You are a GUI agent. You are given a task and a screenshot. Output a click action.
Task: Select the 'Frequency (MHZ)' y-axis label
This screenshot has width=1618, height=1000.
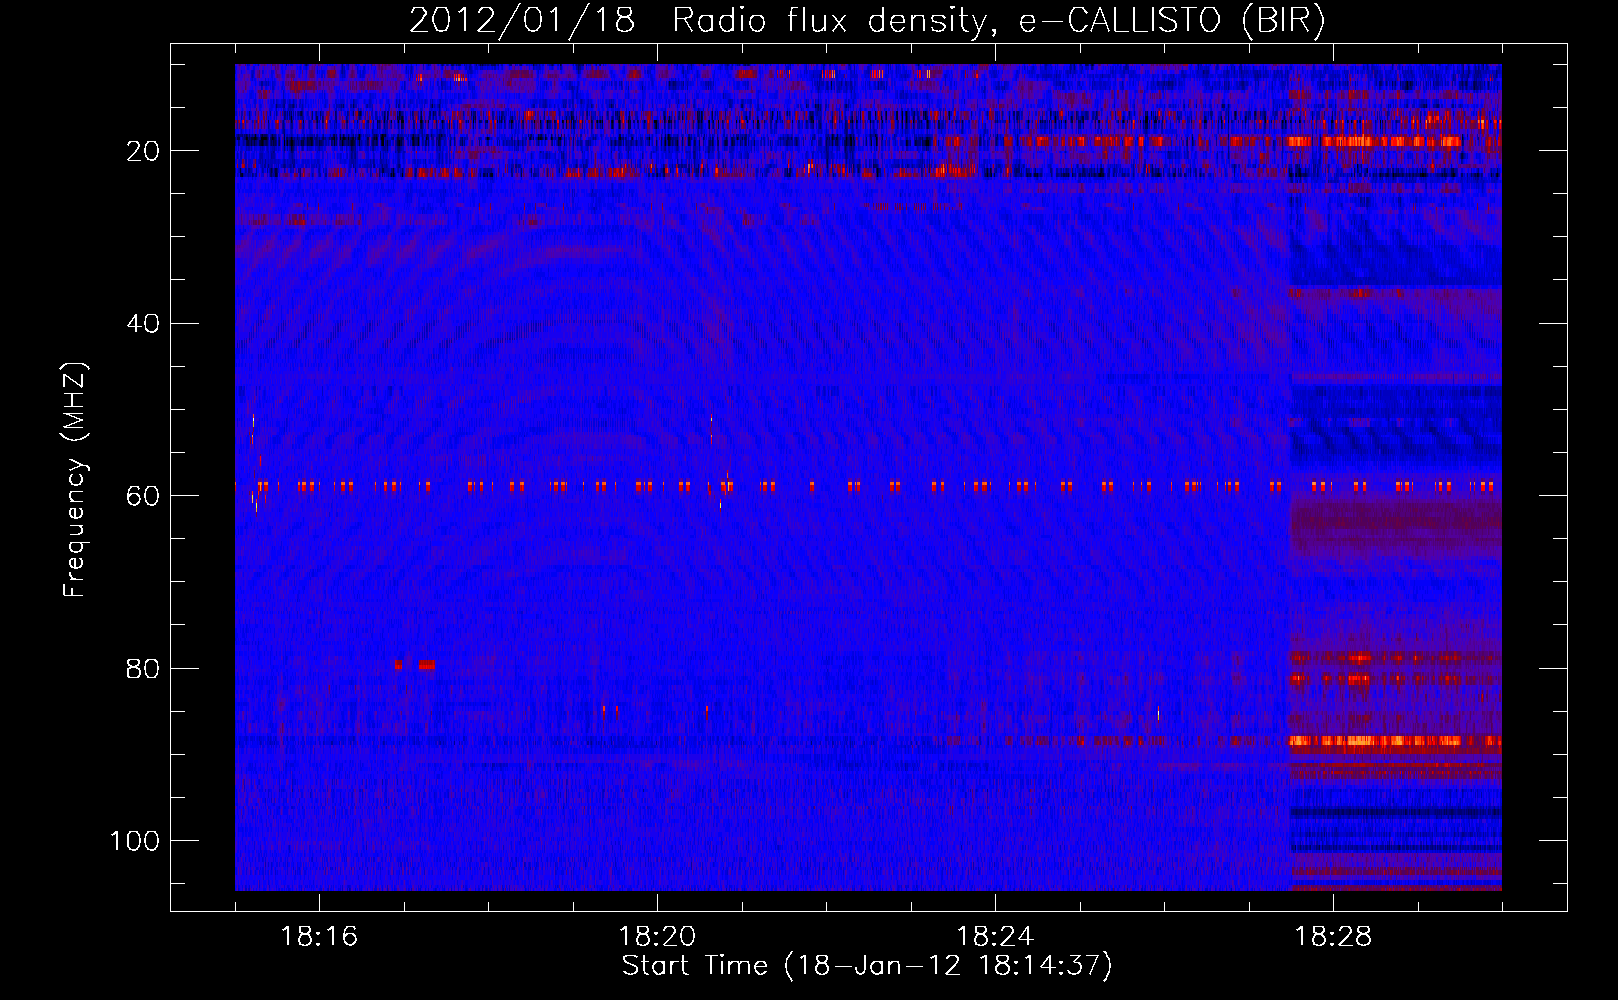pyautogui.click(x=75, y=479)
